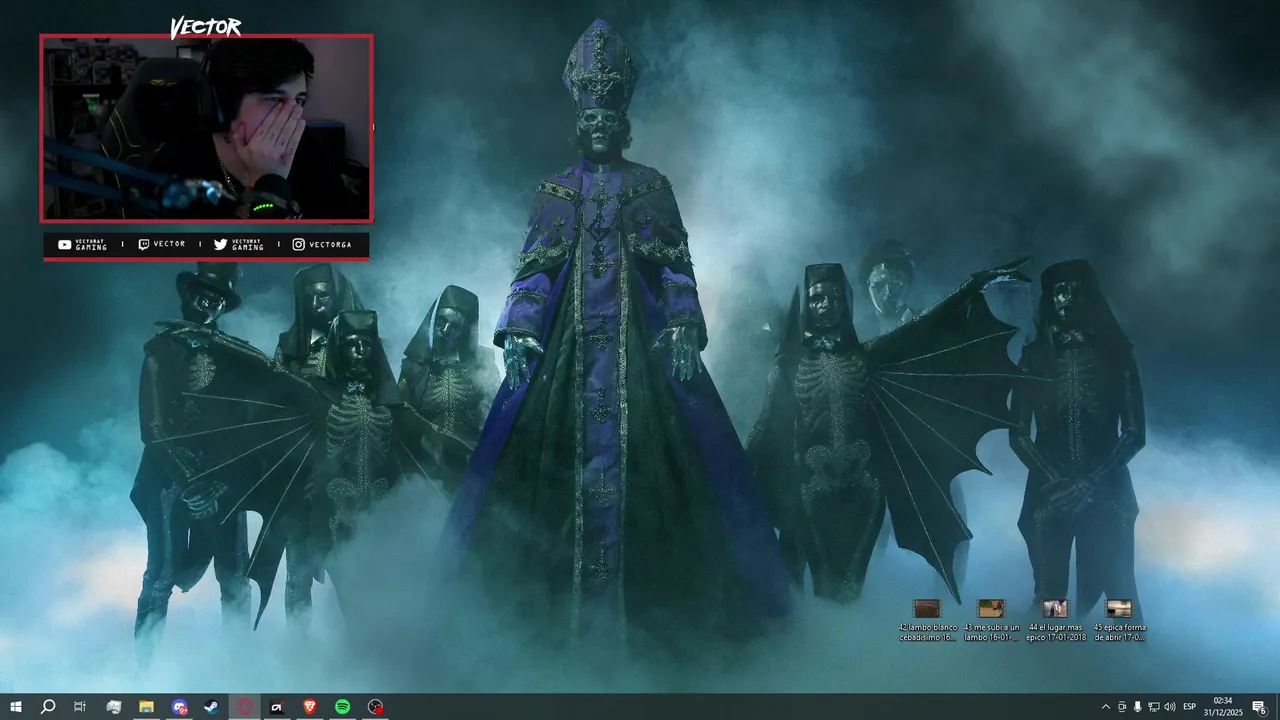Click the Twitch VECTOR overlay label
Screen dimensions: 1280x720
[162, 244]
